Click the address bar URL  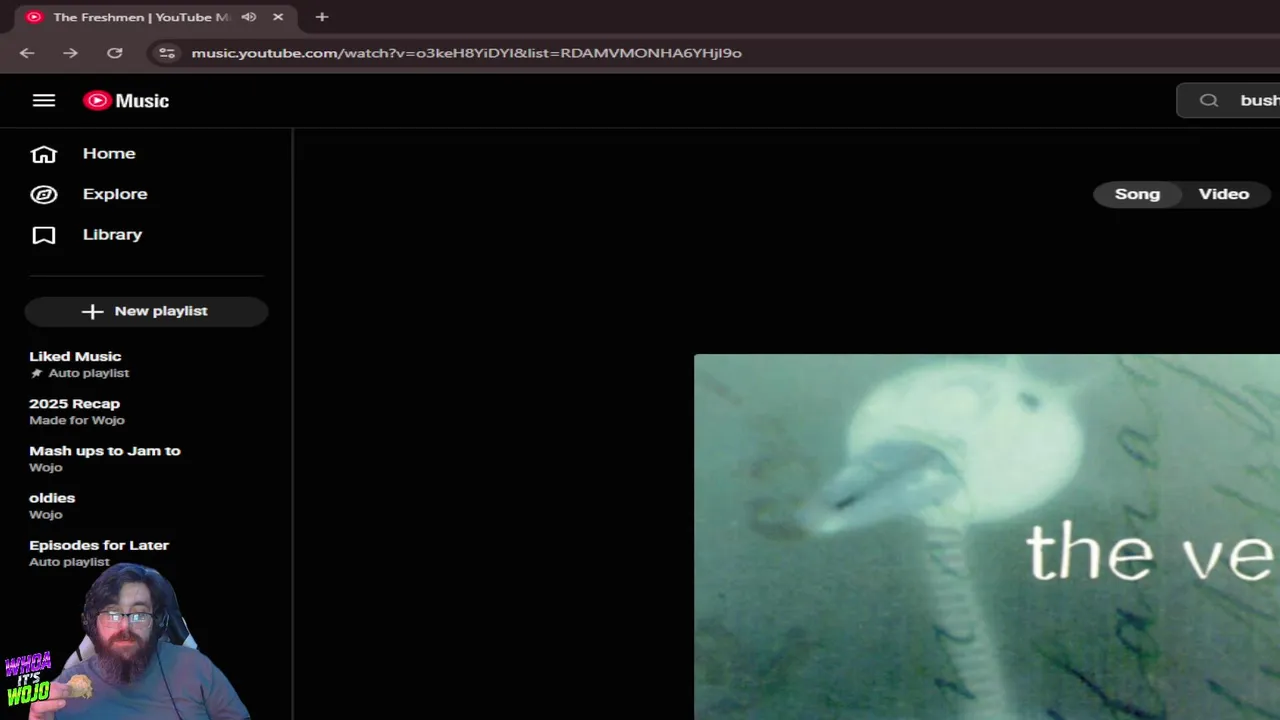tap(466, 53)
